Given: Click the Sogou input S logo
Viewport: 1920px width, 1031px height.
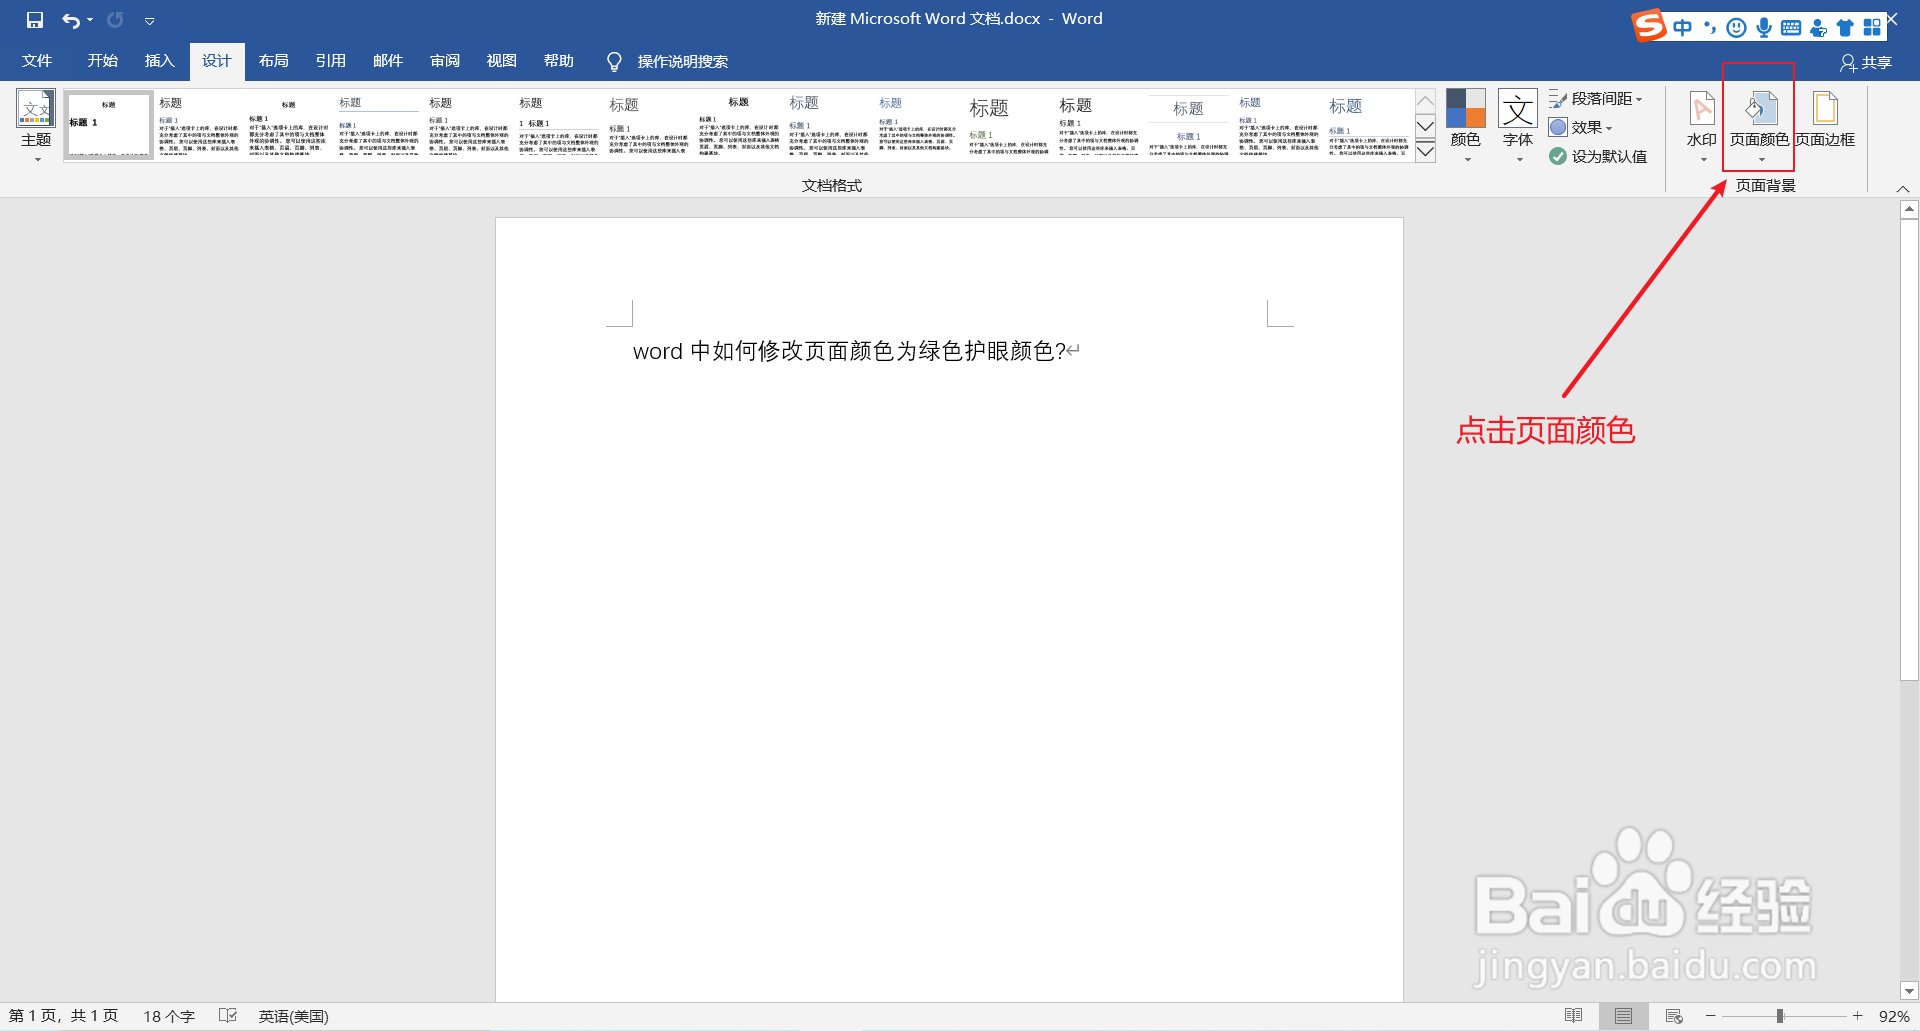Looking at the screenshot, I should (1649, 25).
